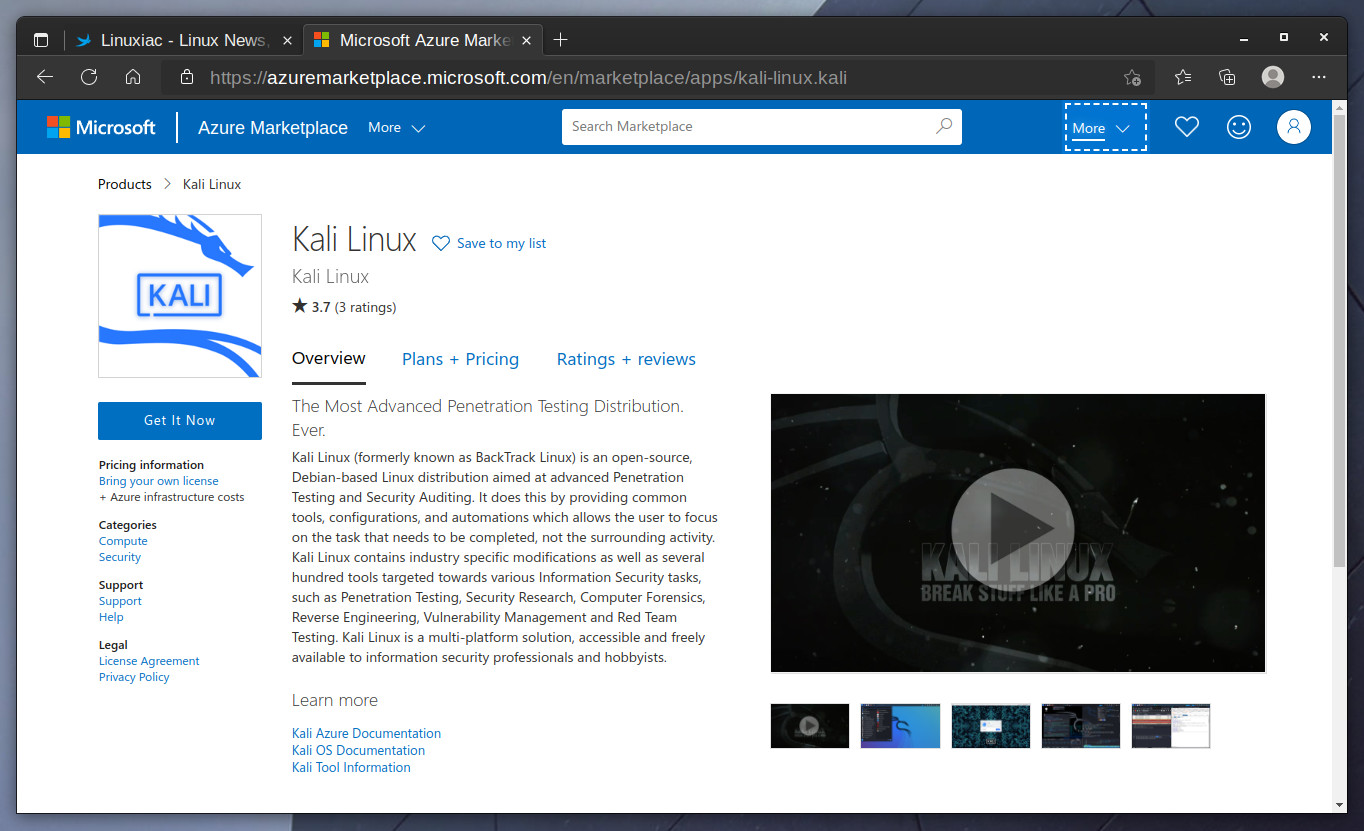
Task: Open Kali Azure Documentation link
Action: pos(366,733)
